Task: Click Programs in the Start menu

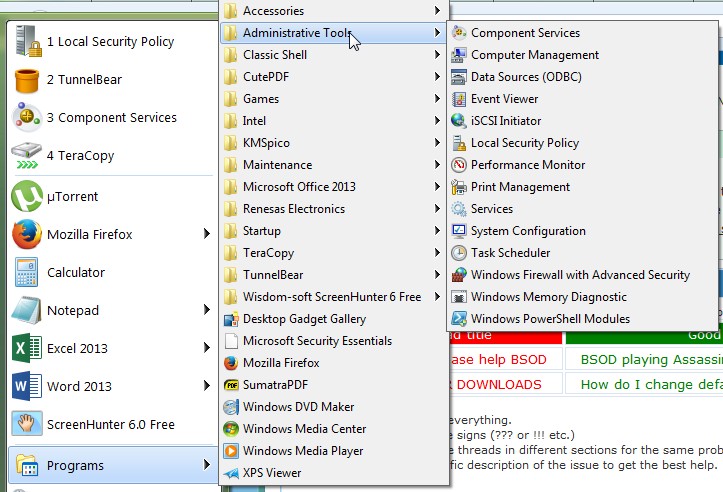Action: 113,465
